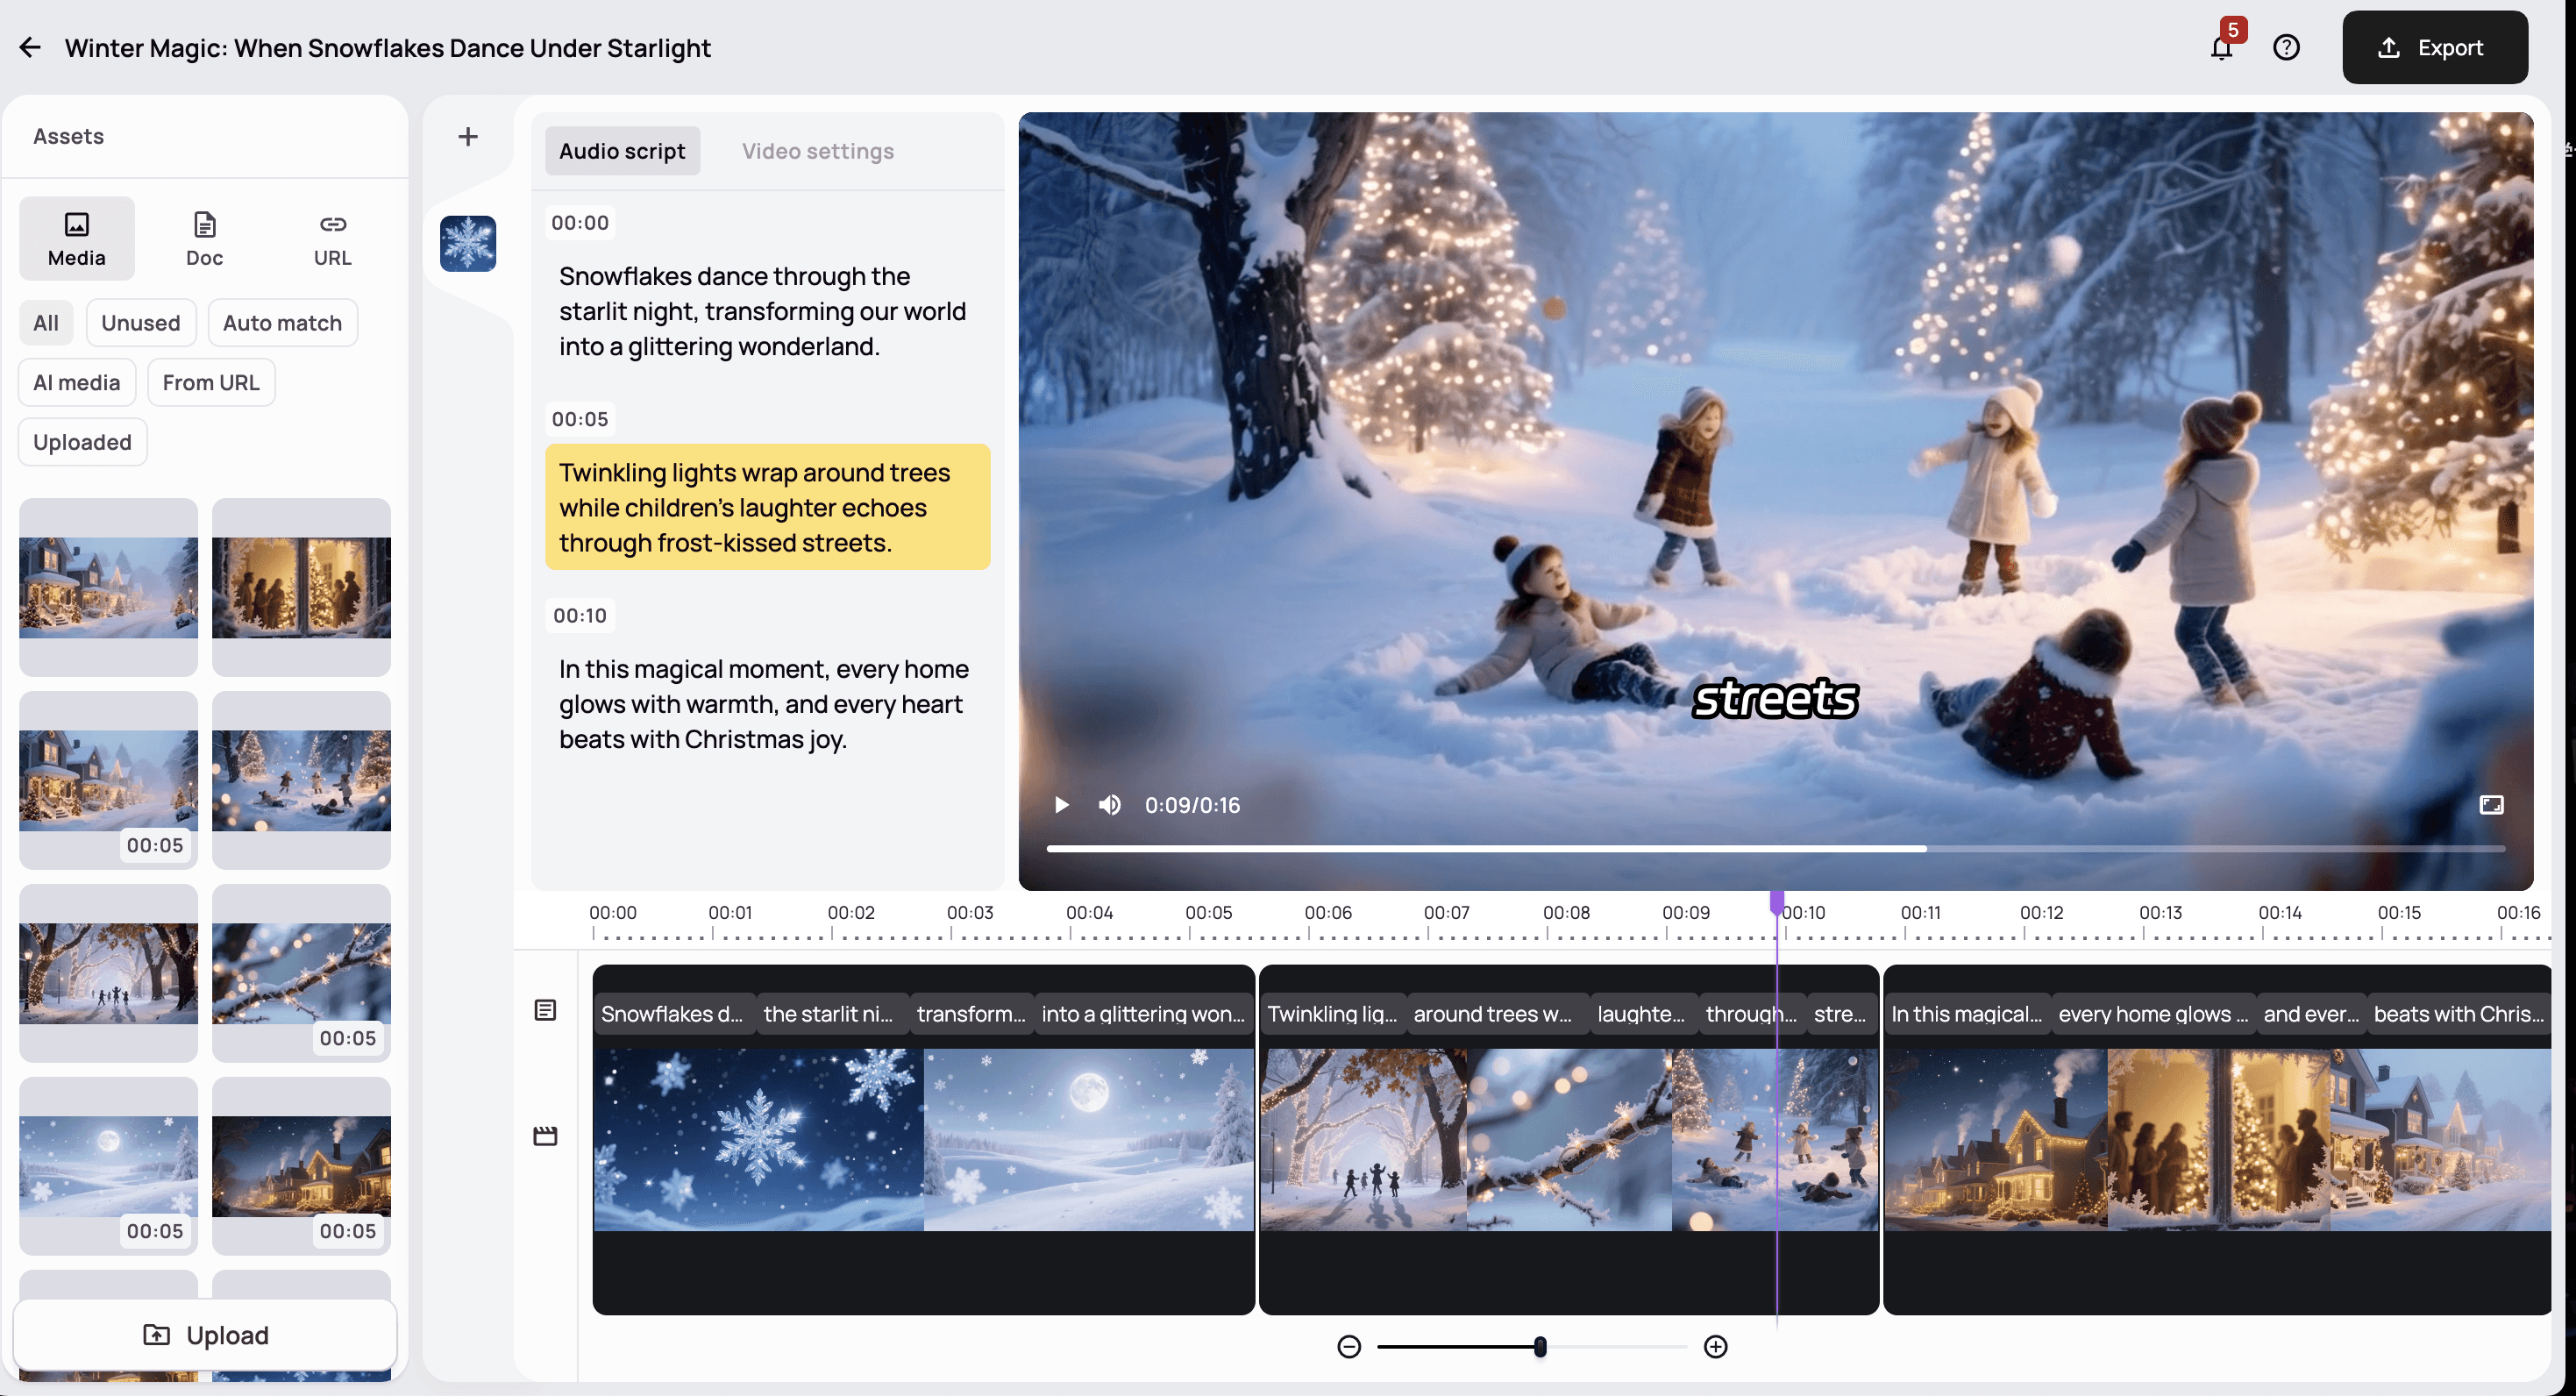Play the video preview
The height and width of the screenshot is (1396, 2576).
1062,805
